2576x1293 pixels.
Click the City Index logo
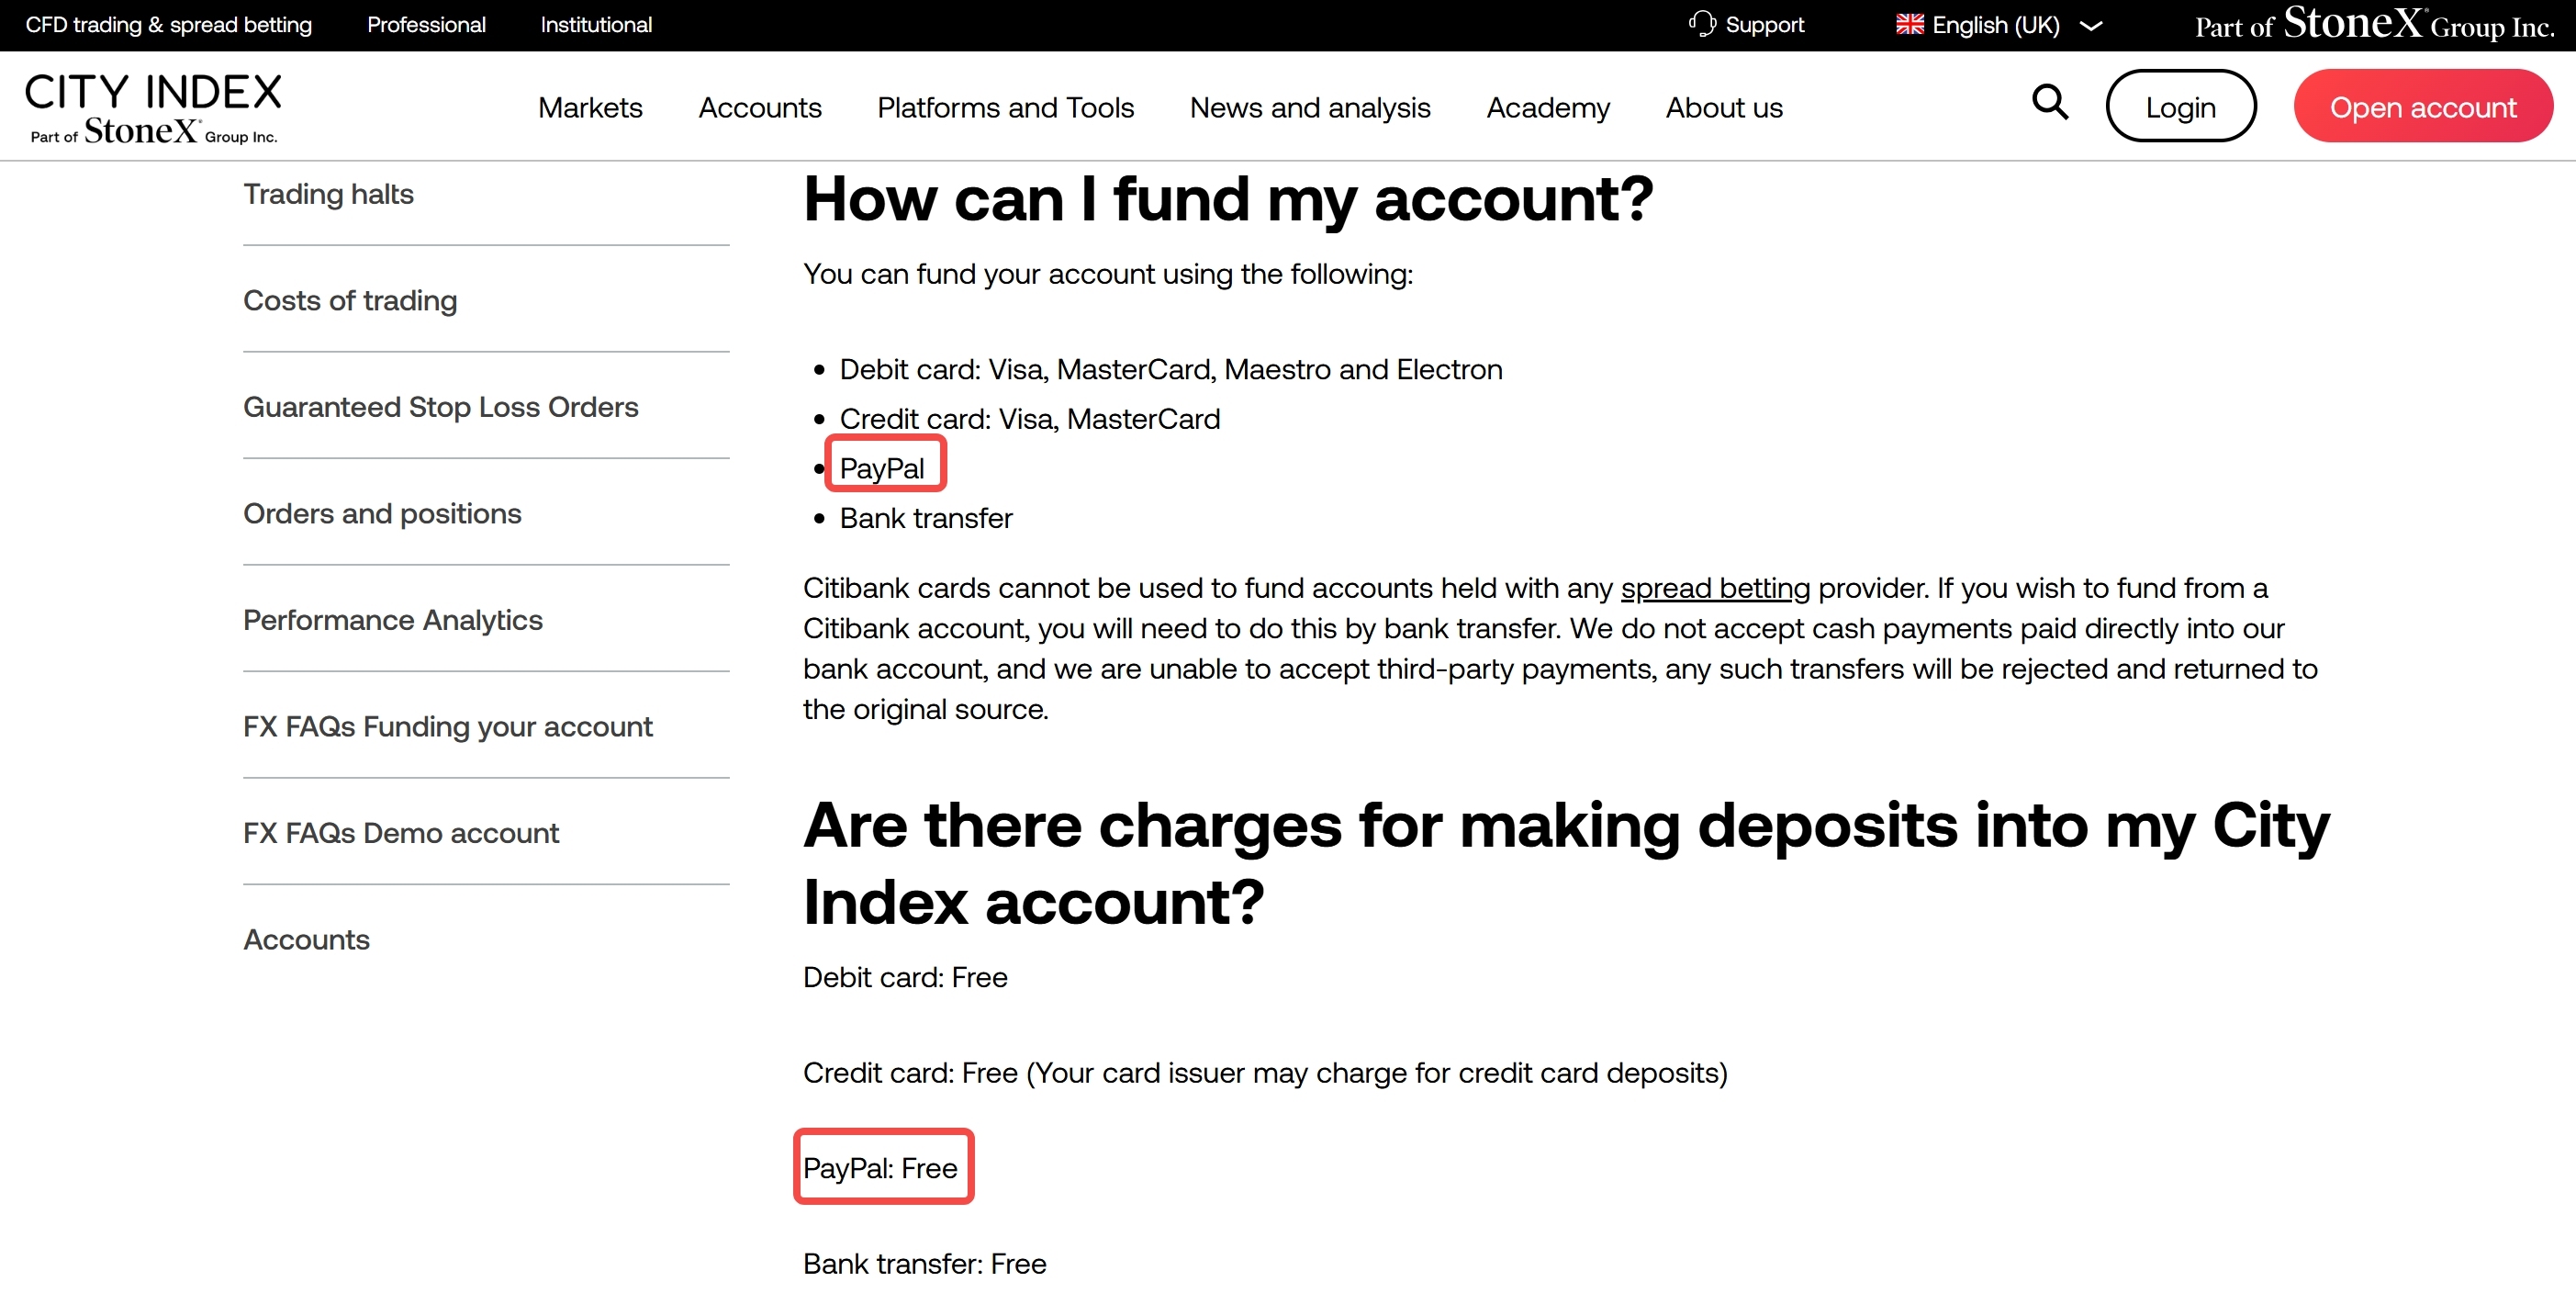[x=153, y=108]
